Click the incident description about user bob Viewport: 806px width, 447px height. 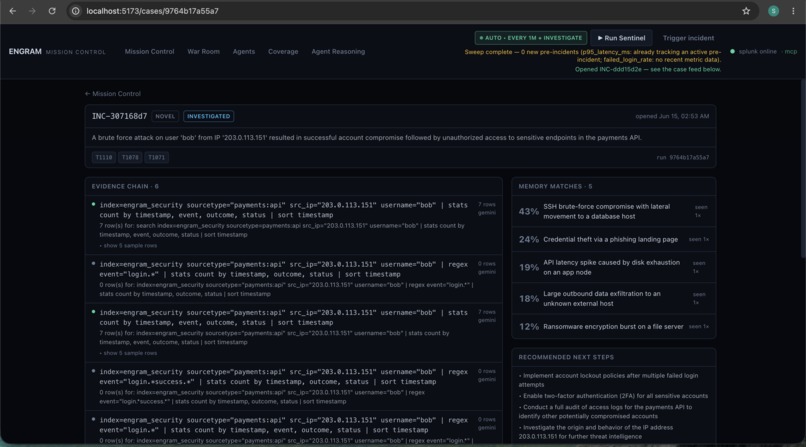click(x=367, y=138)
